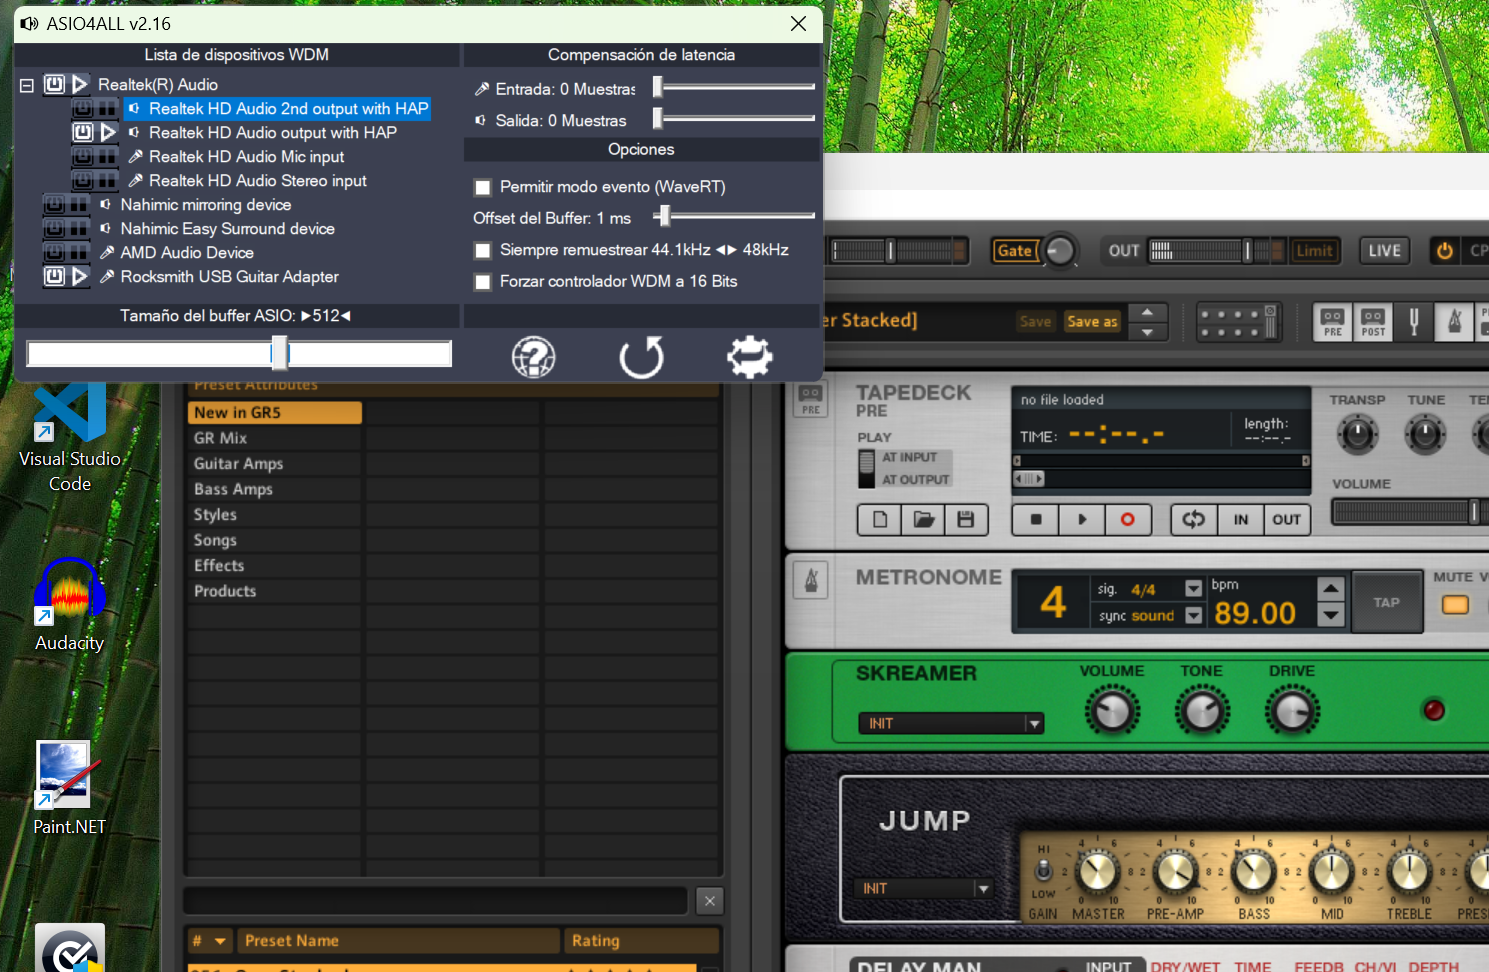Select Guitar Amps preset attribute

pyautogui.click(x=275, y=464)
